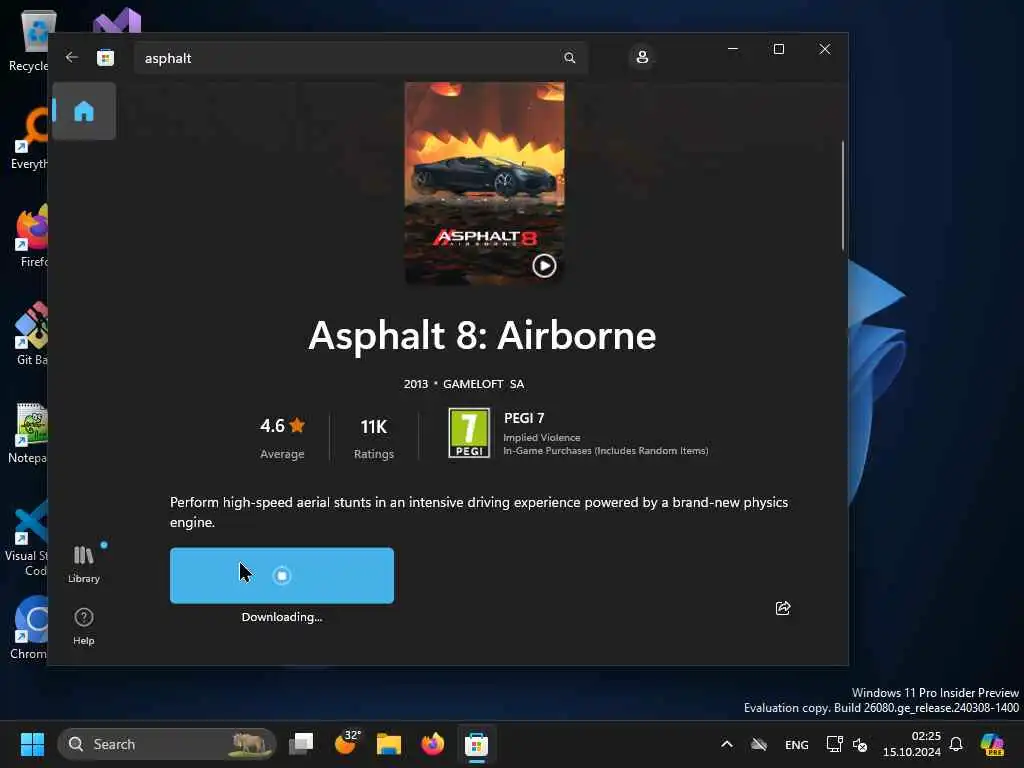The width and height of the screenshot is (1024, 768).
Task: Open the 11K Ratings count
Action: pyautogui.click(x=374, y=438)
